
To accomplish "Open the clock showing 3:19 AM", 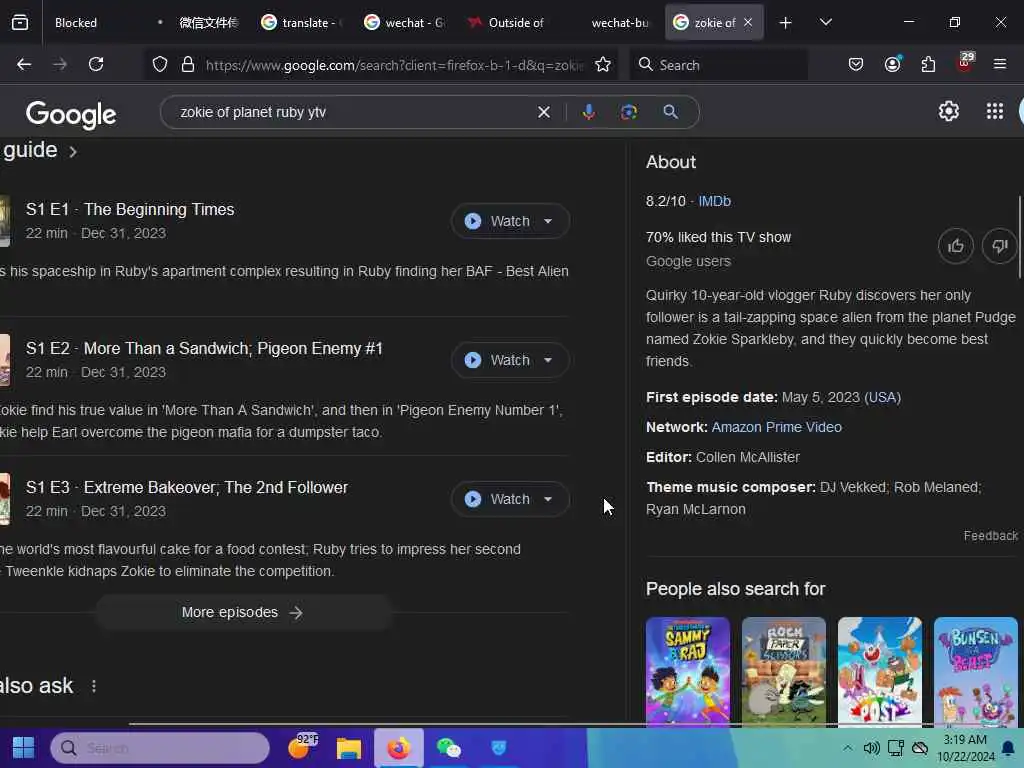I will [x=965, y=748].
